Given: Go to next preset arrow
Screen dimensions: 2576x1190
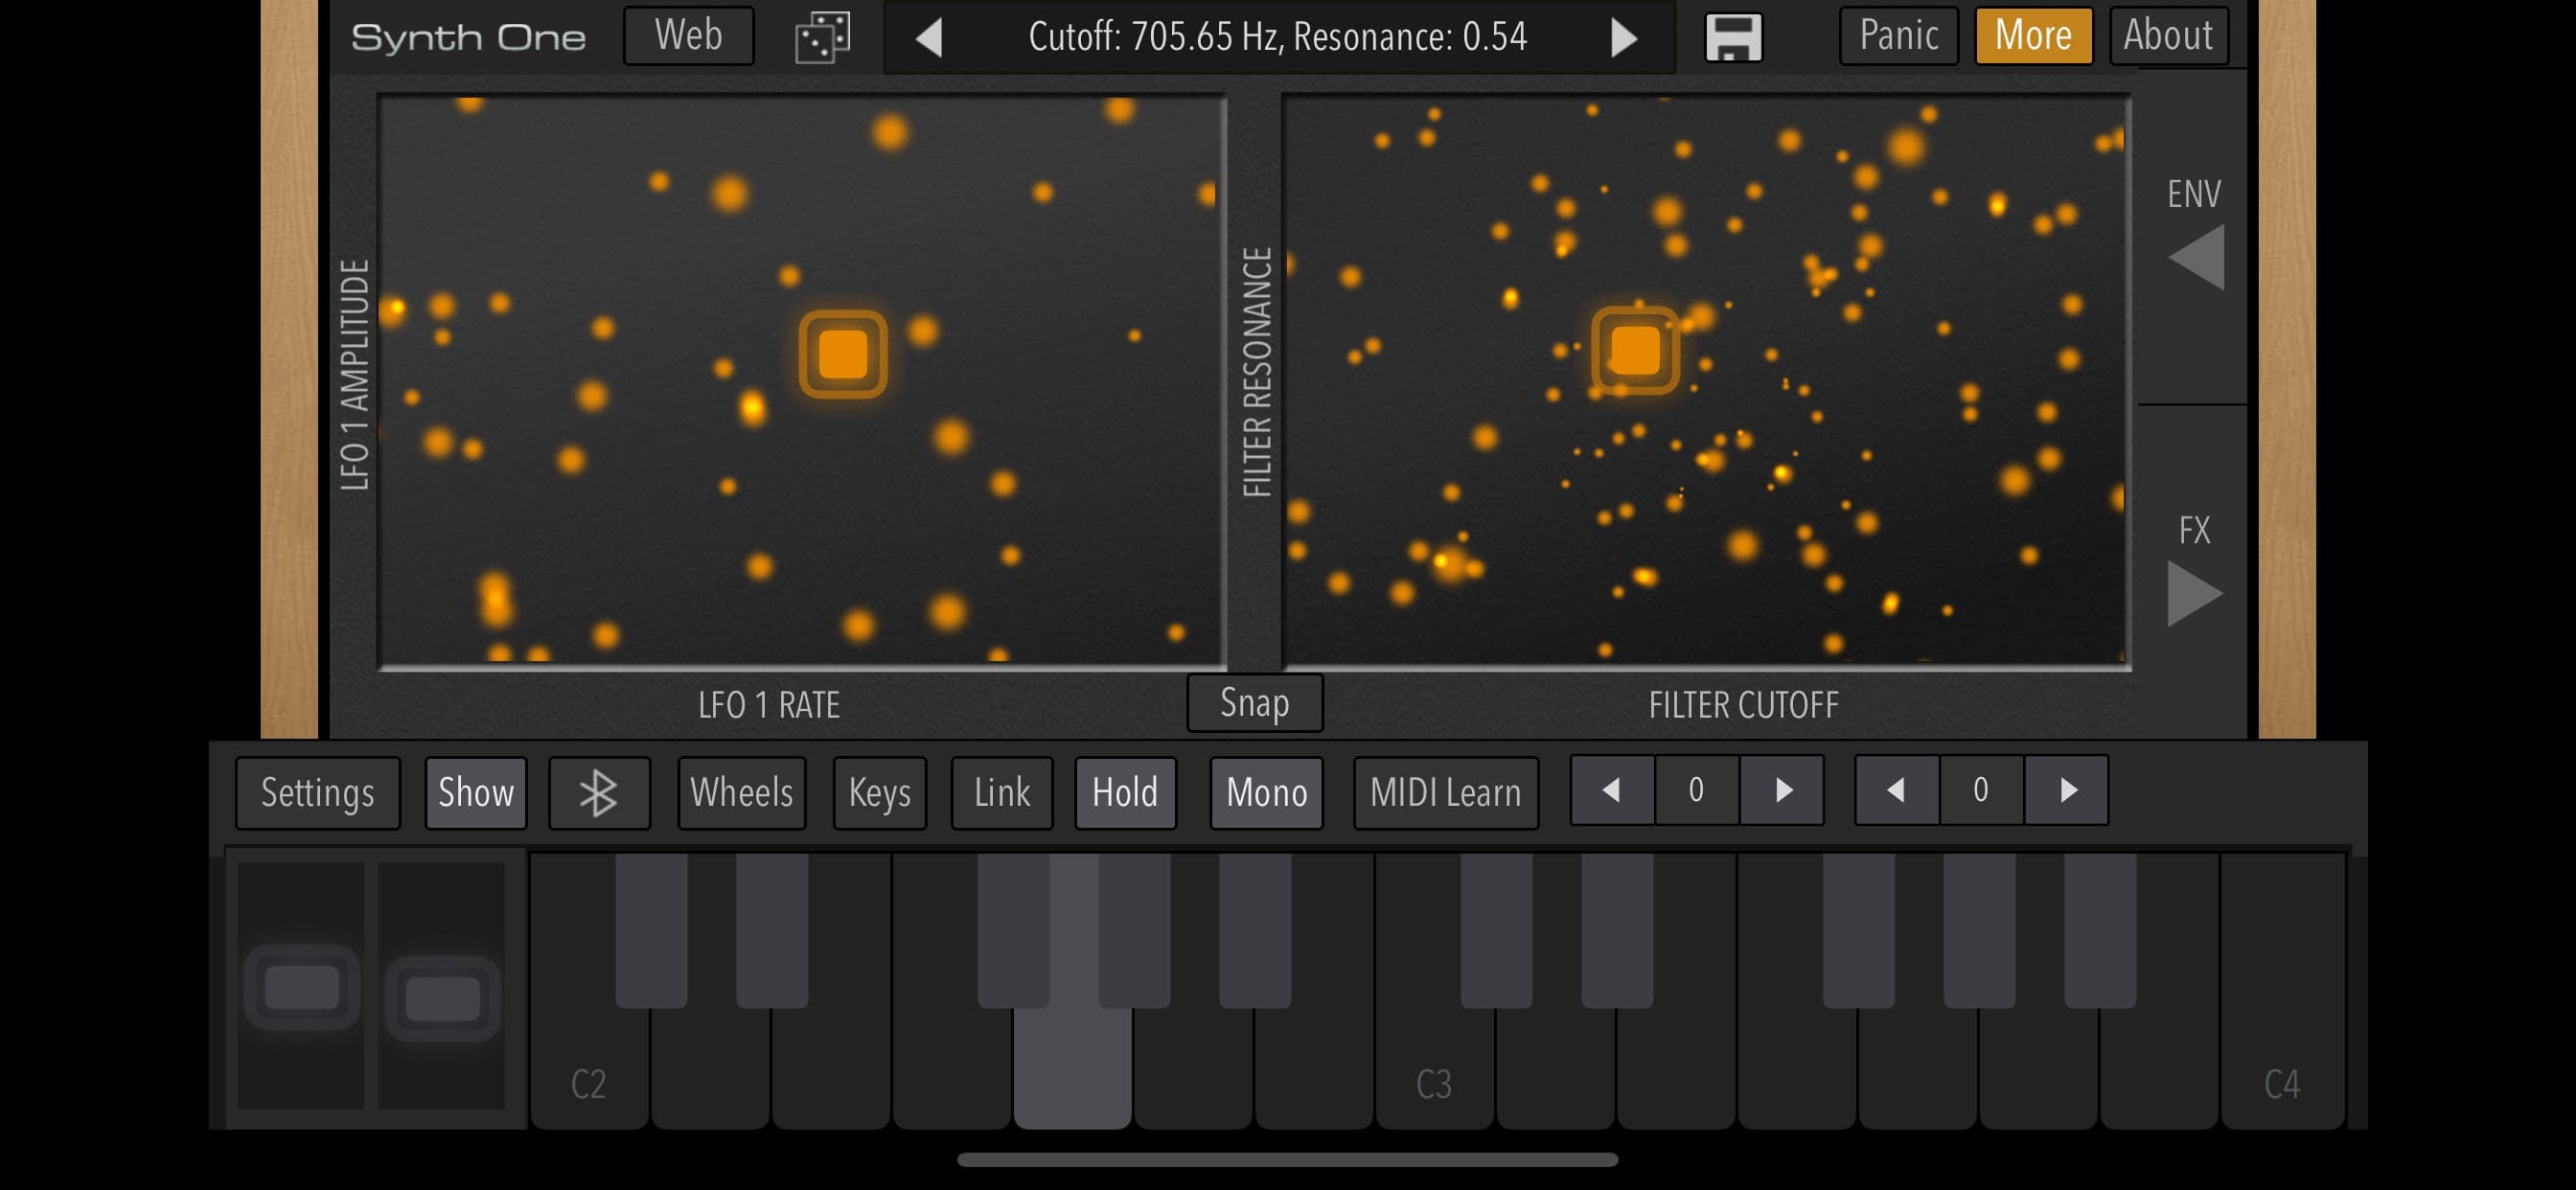Looking at the screenshot, I should pos(1623,38).
